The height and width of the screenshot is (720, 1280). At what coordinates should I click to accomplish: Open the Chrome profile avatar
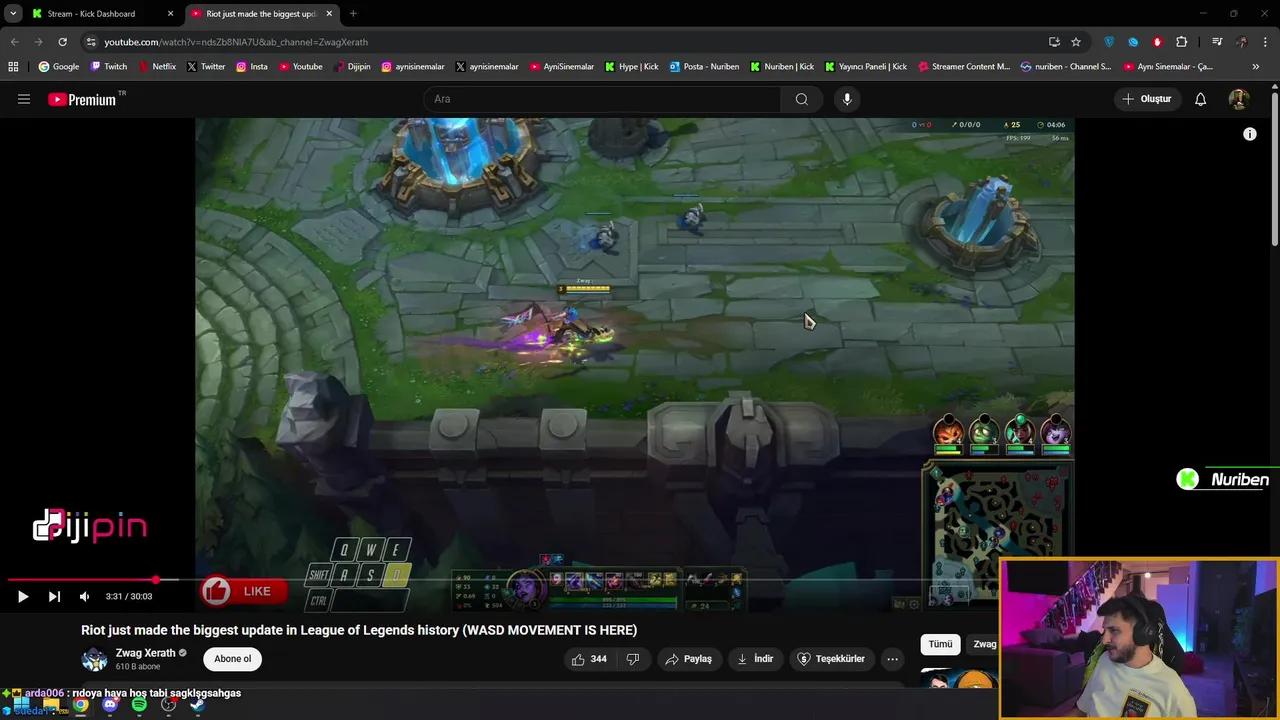click(x=1241, y=42)
